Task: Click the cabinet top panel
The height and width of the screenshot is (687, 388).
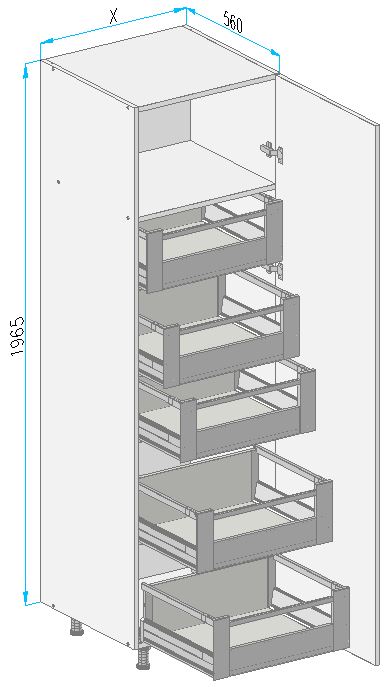Action: pyautogui.click(x=159, y=66)
